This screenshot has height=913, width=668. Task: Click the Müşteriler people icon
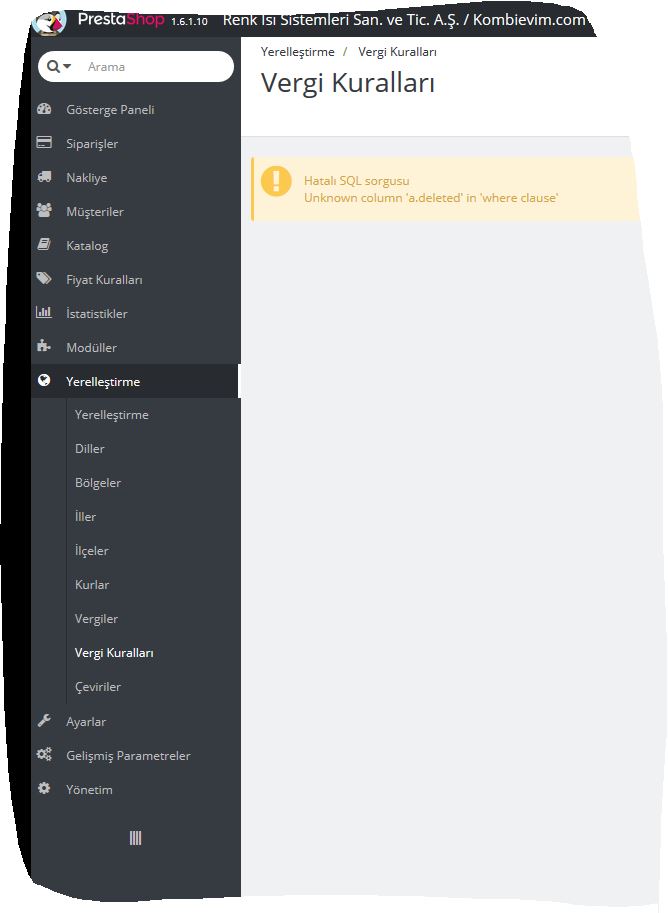(x=44, y=211)
